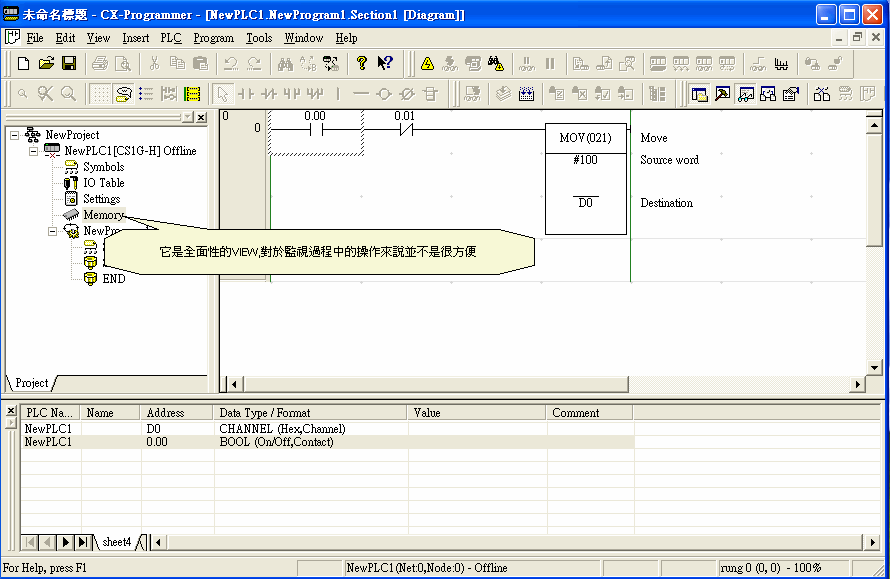Open the Insert menu
The width and height of the screenshot is (890, 579).
136,38
